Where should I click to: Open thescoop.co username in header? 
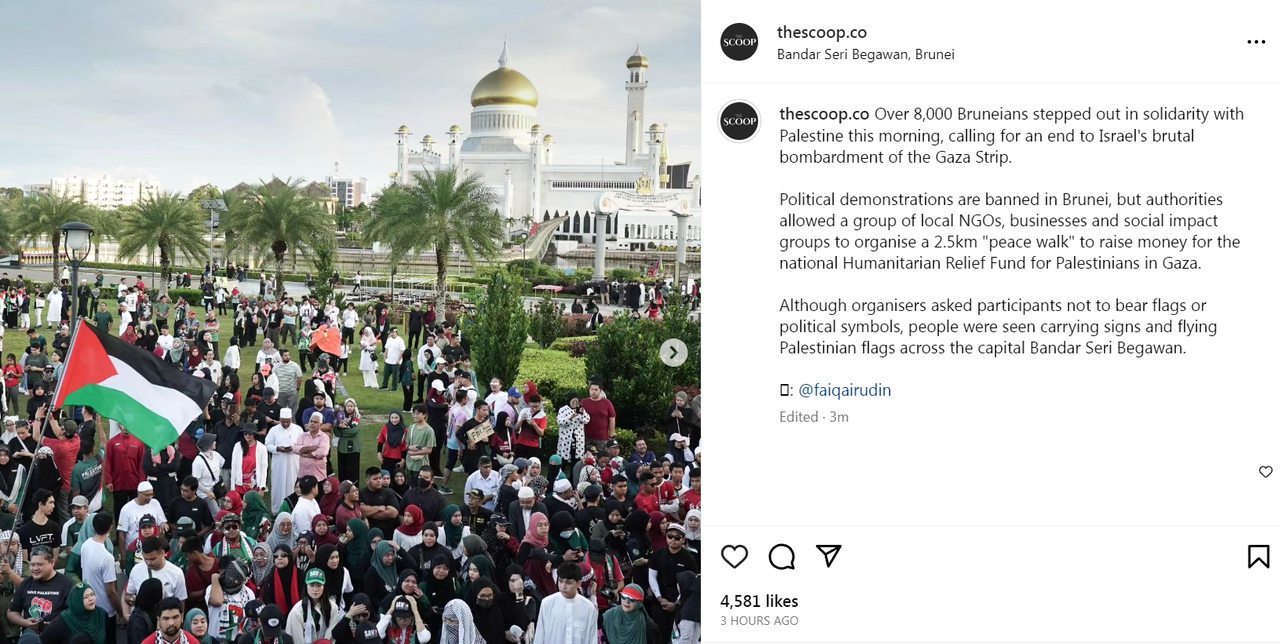click(x=822, y=32)
